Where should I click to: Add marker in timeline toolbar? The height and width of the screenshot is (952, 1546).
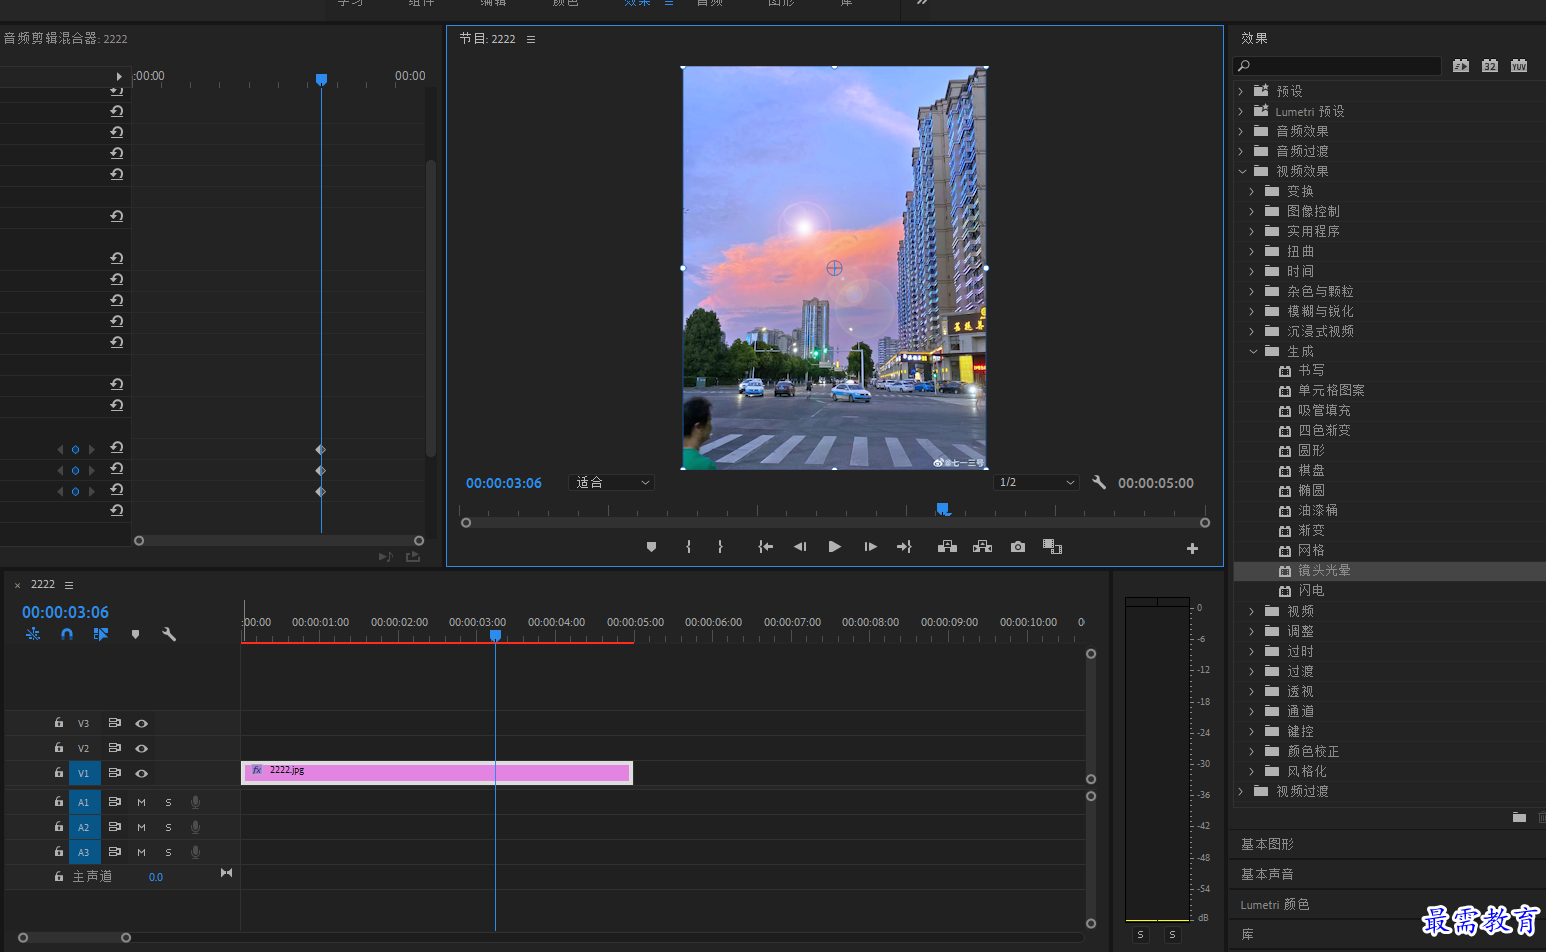(x=135, y=634)
